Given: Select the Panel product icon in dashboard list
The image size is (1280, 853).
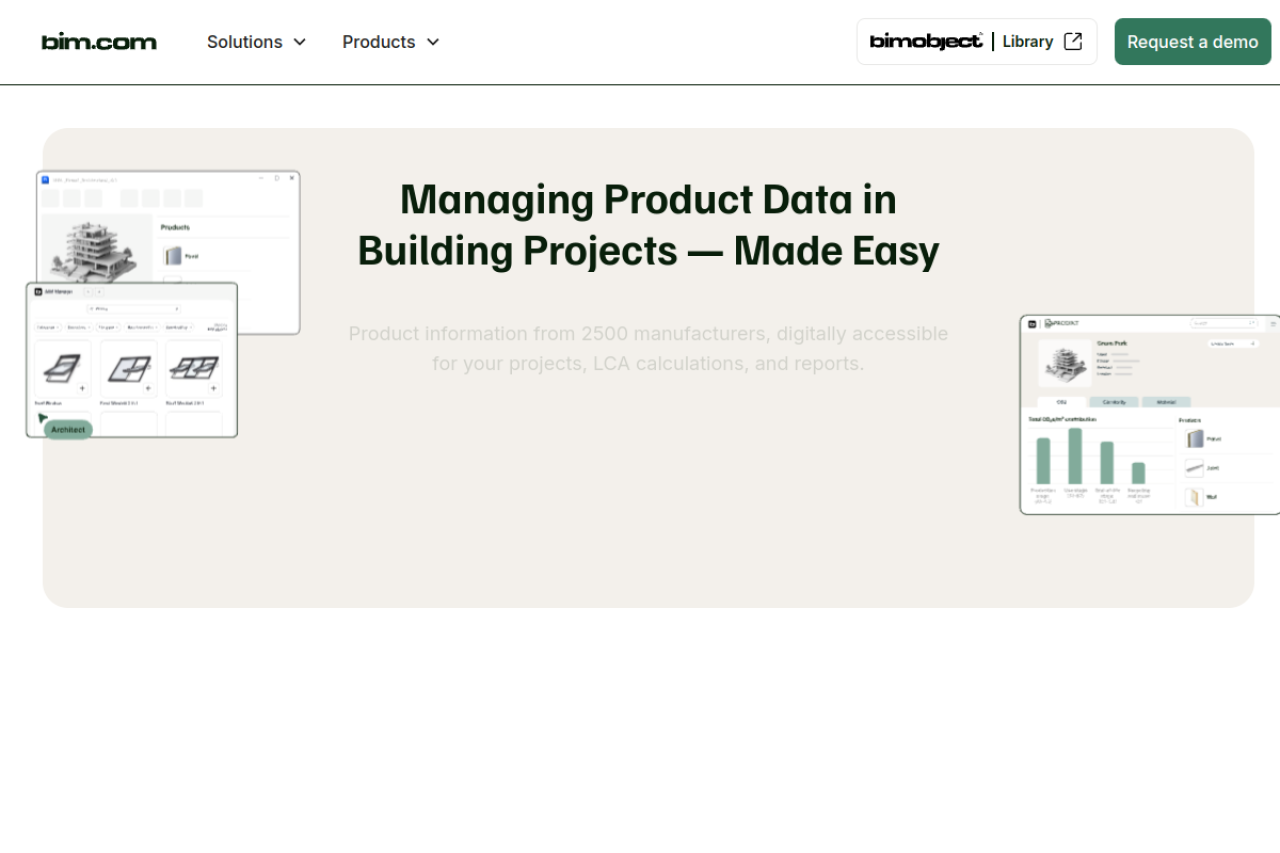Looking at the screenshot, I should pos(1194,439).
